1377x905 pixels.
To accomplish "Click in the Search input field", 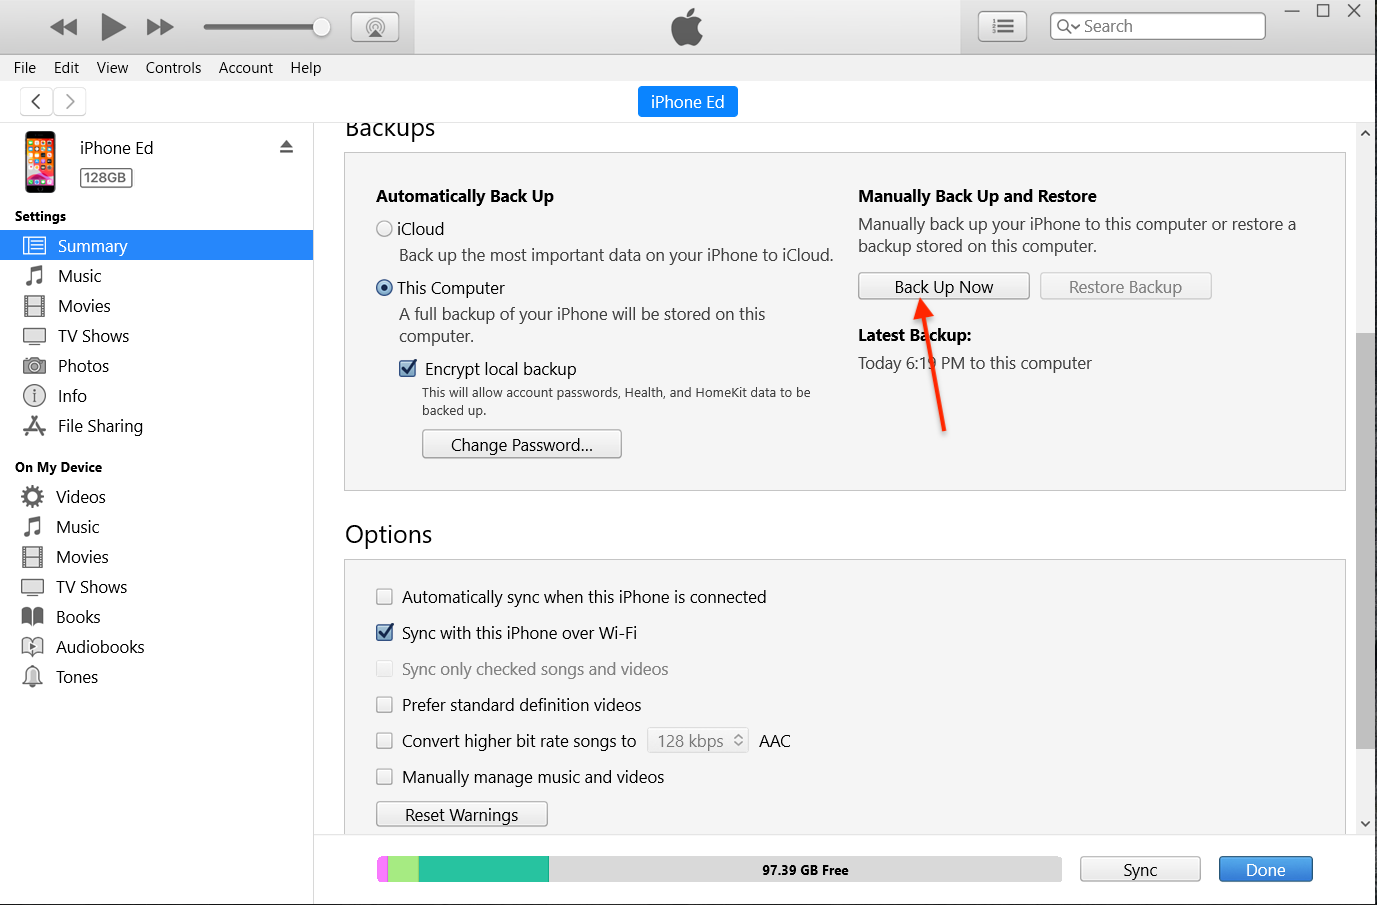I will click(1158, 26).
